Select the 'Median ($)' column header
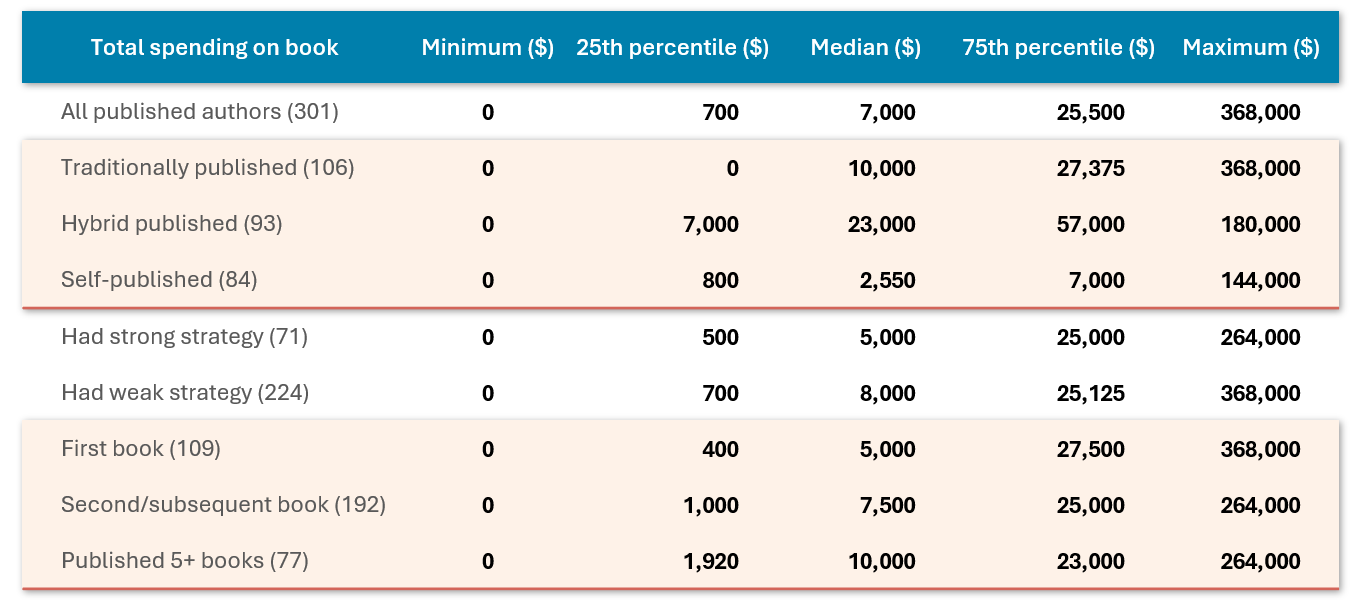Viewport: 1352px width, 607px height. 865,47
